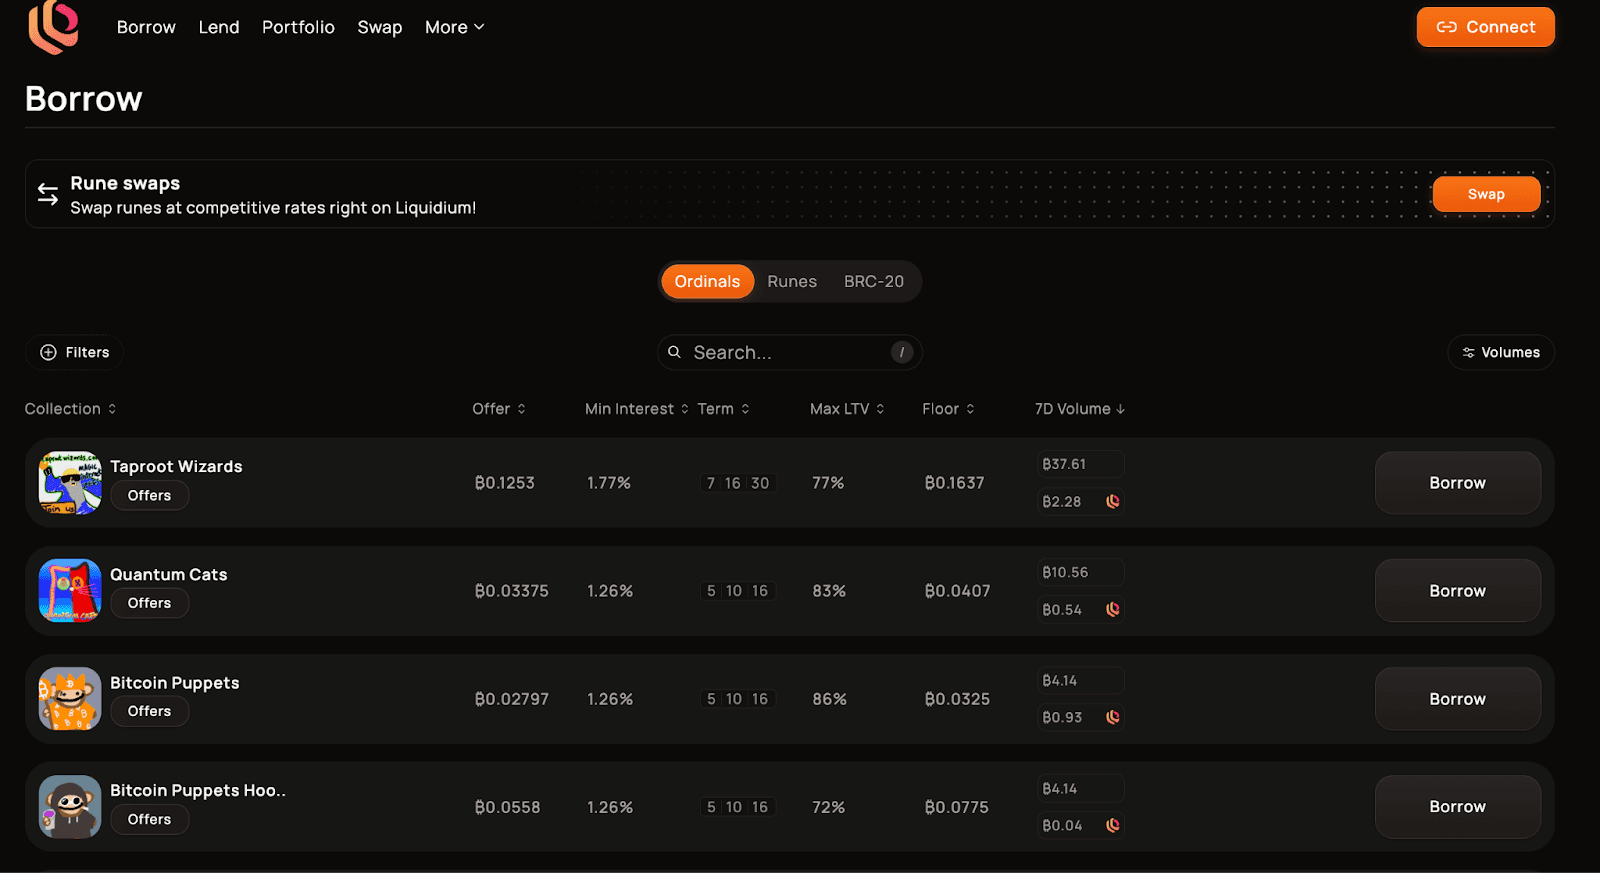
Task: Switch to the Runes tab
Action: coord(792,282)
